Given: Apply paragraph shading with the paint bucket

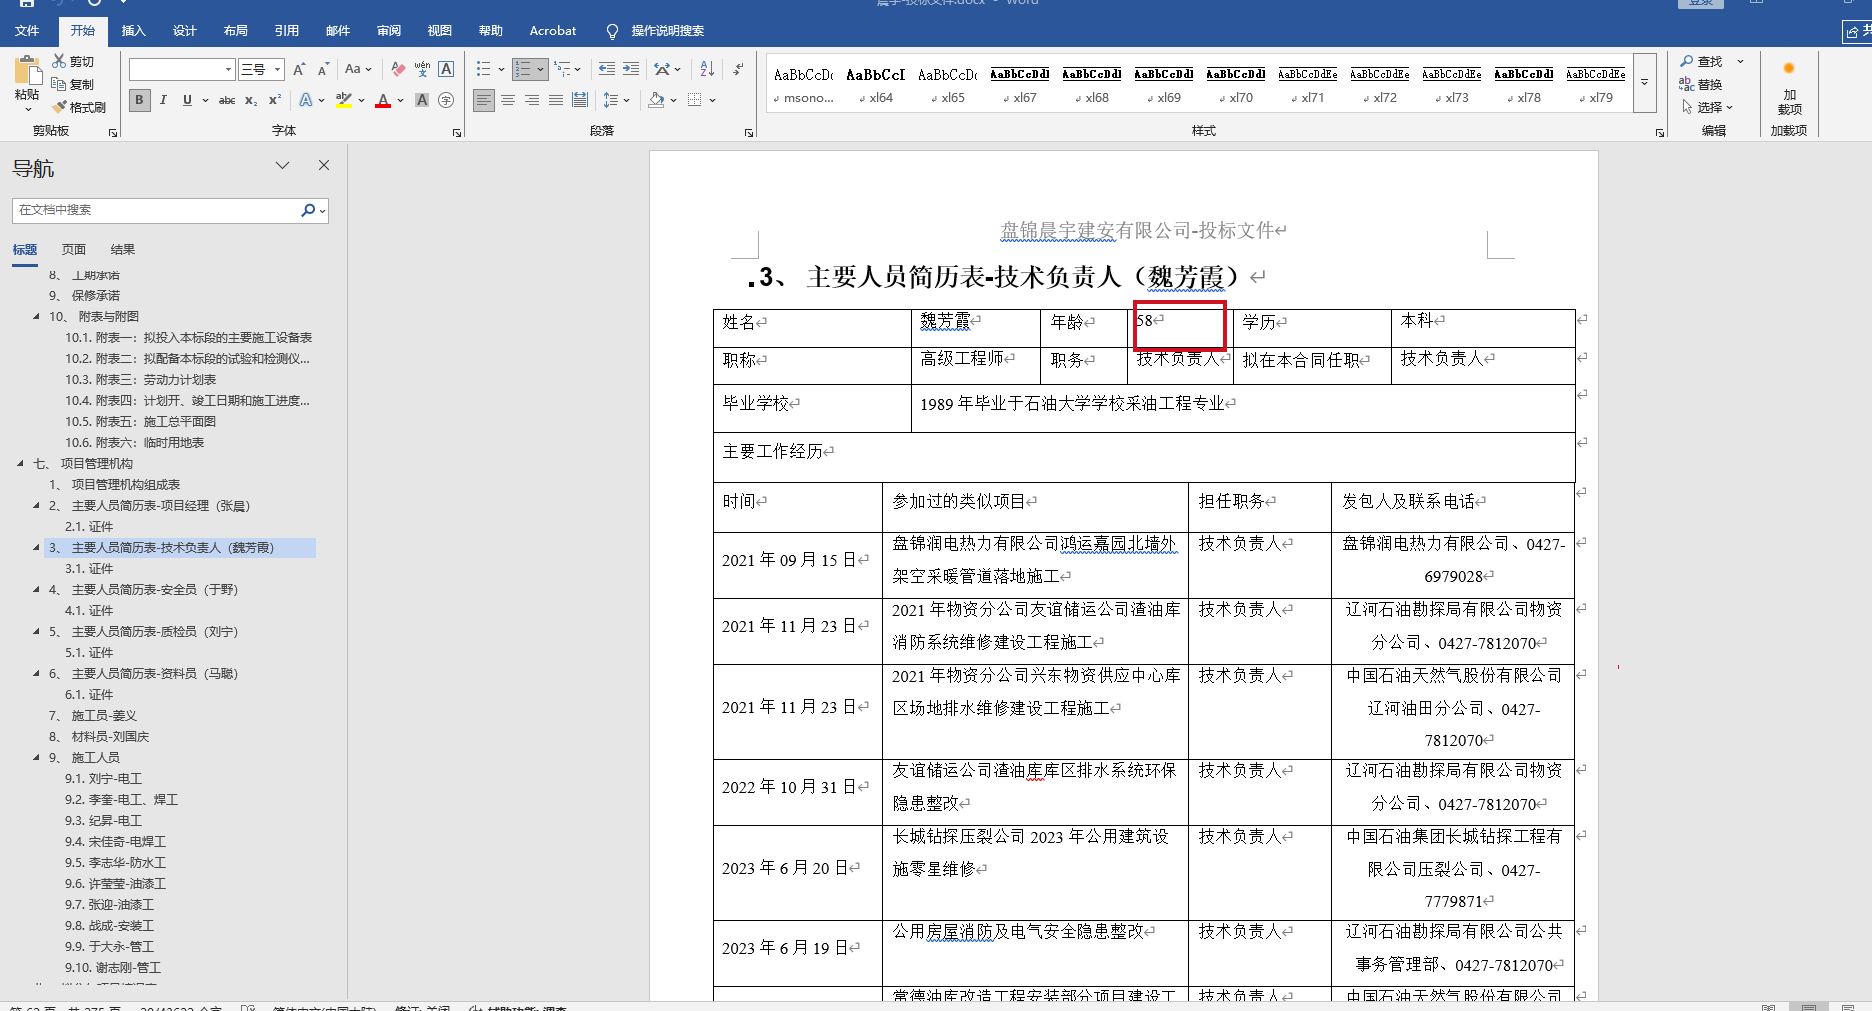Looking at the screenshot, I should click(656, 100).
